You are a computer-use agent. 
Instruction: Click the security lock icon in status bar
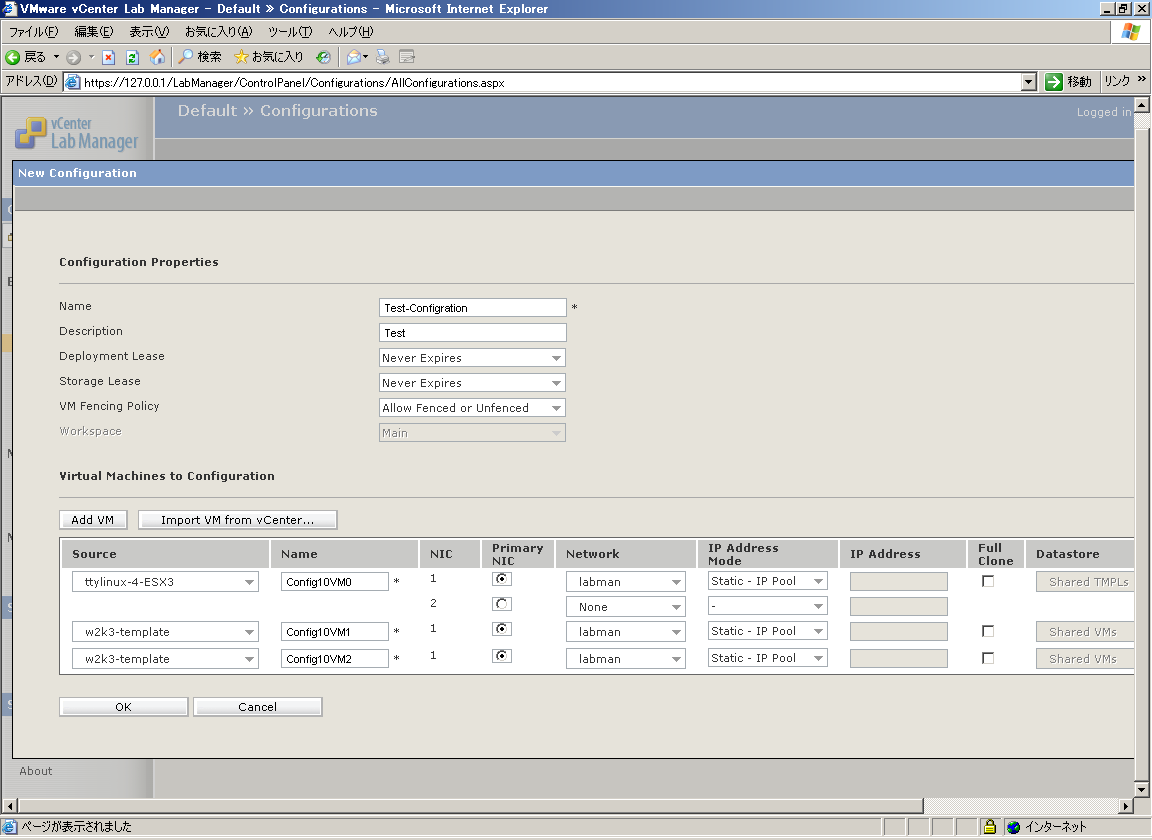point(990,827)
